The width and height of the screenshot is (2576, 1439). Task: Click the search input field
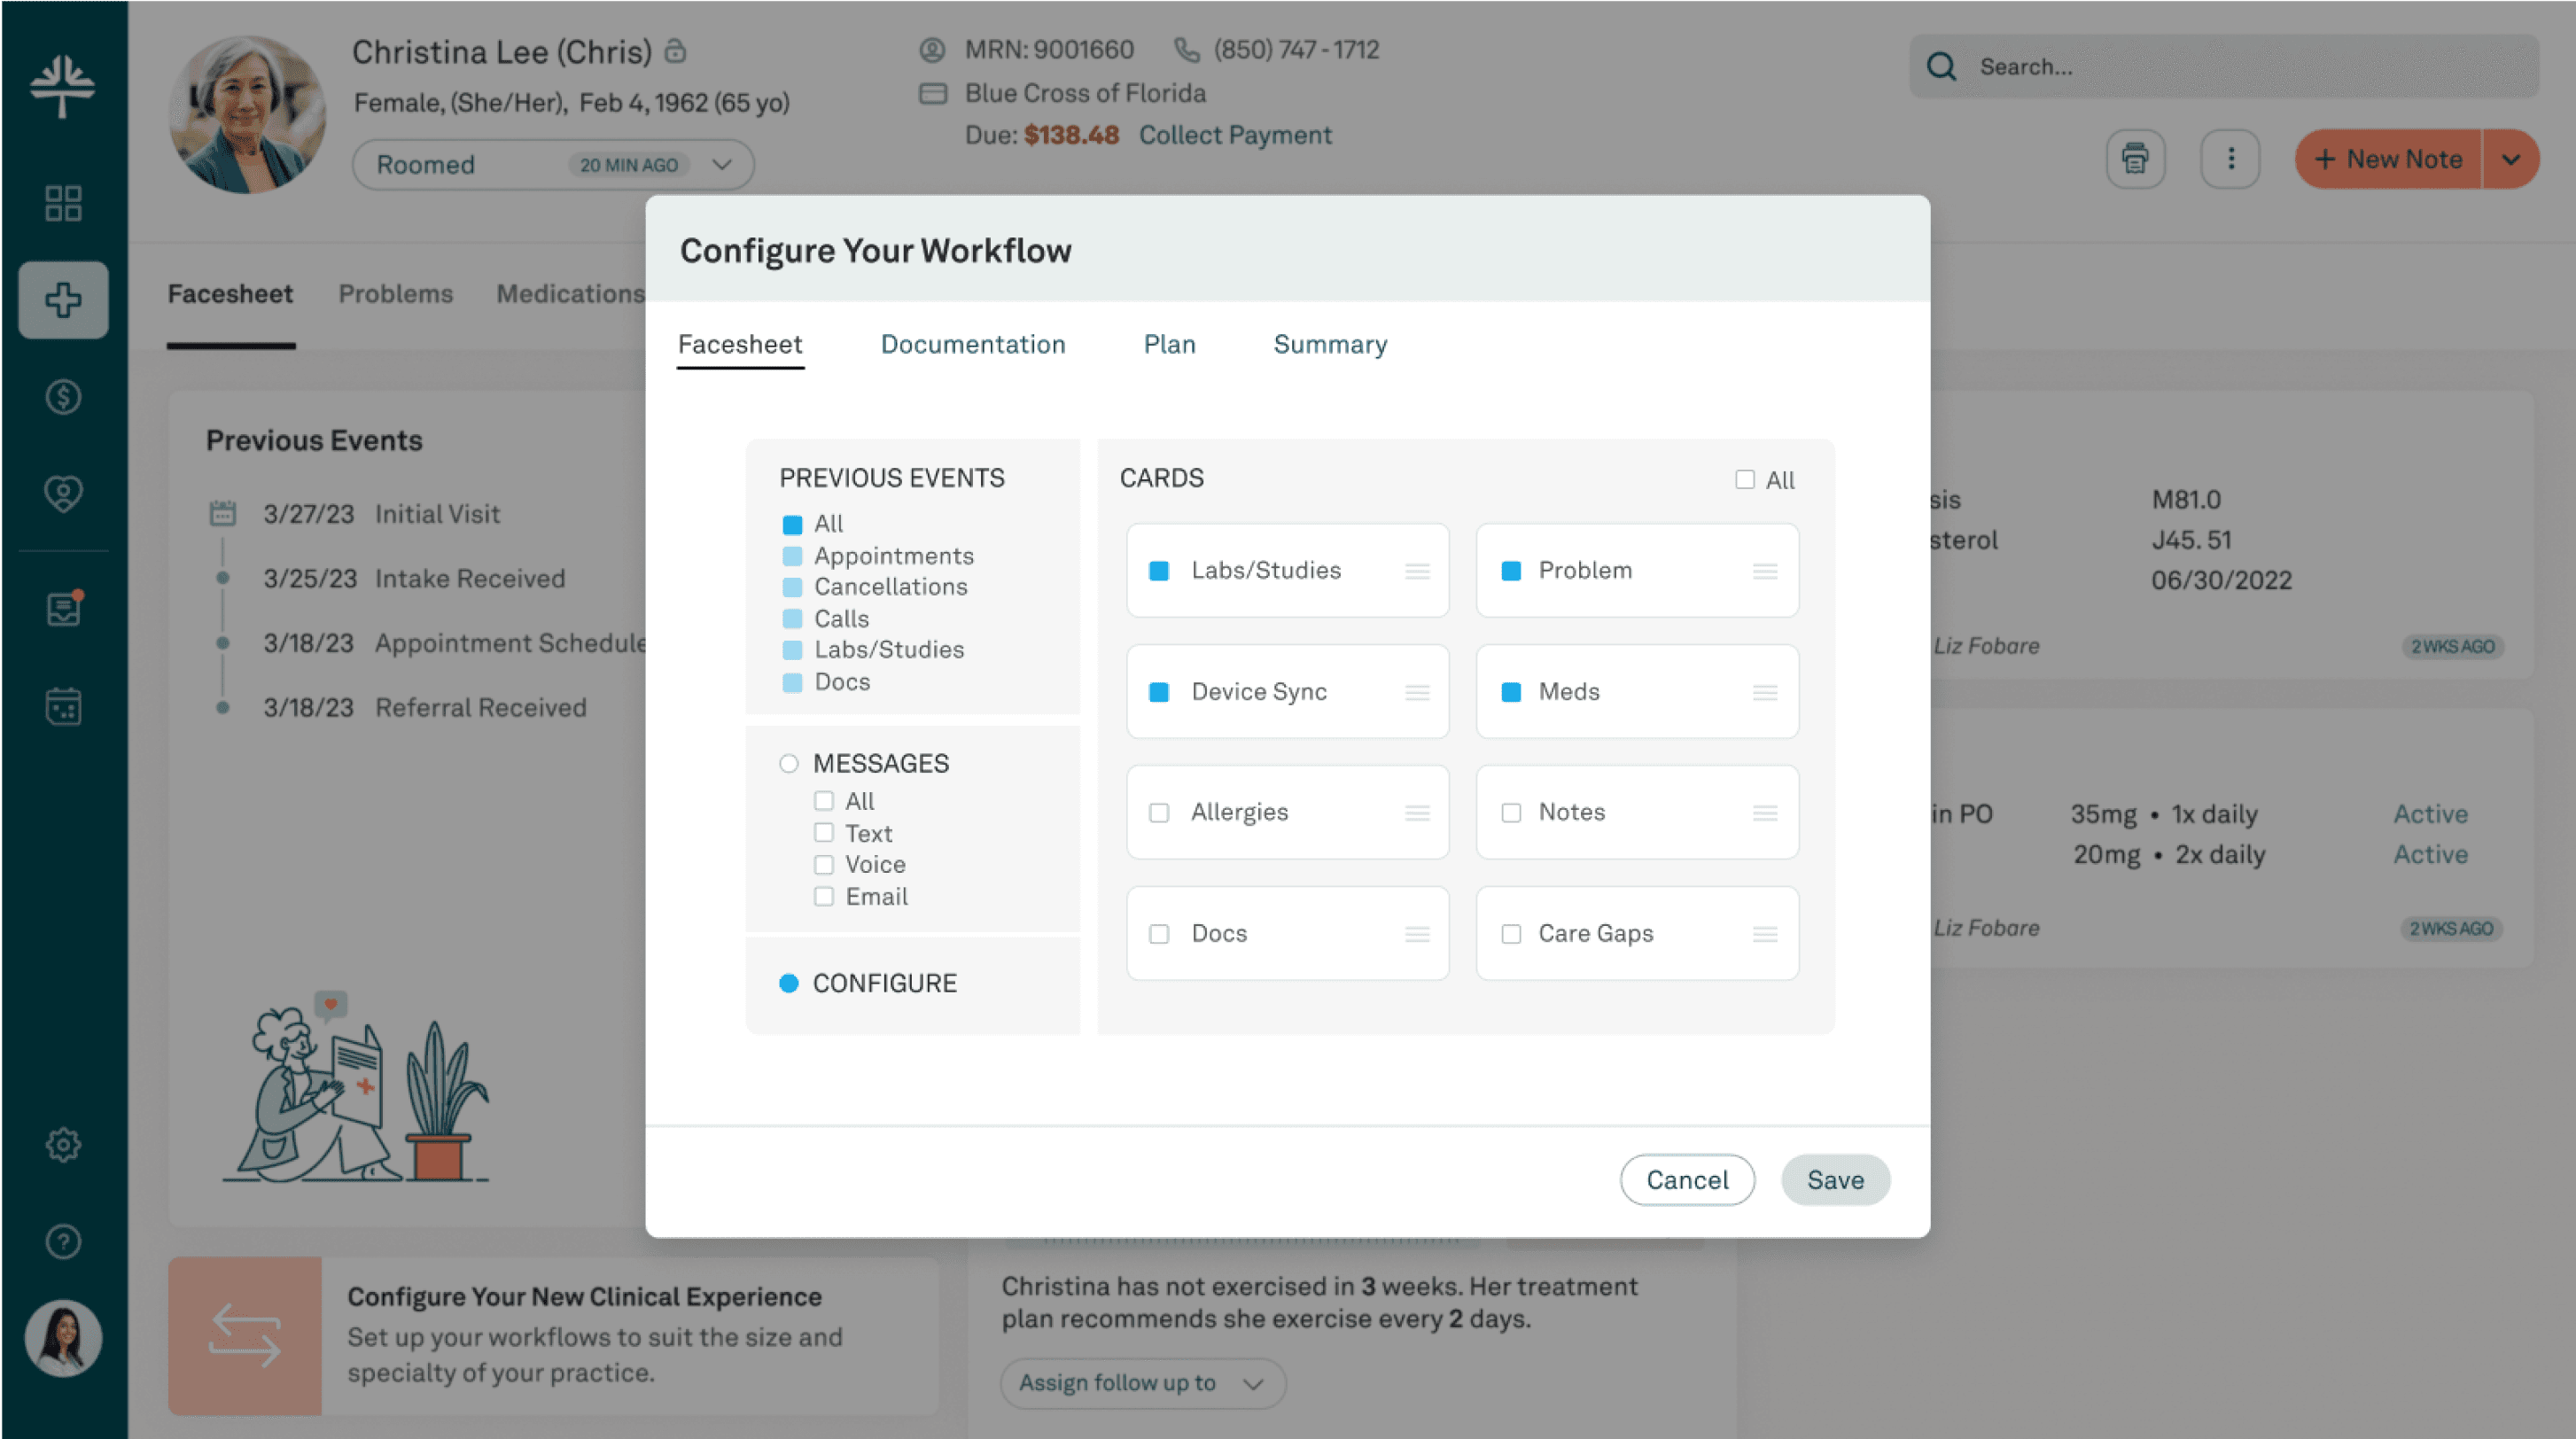point(2224,67)
